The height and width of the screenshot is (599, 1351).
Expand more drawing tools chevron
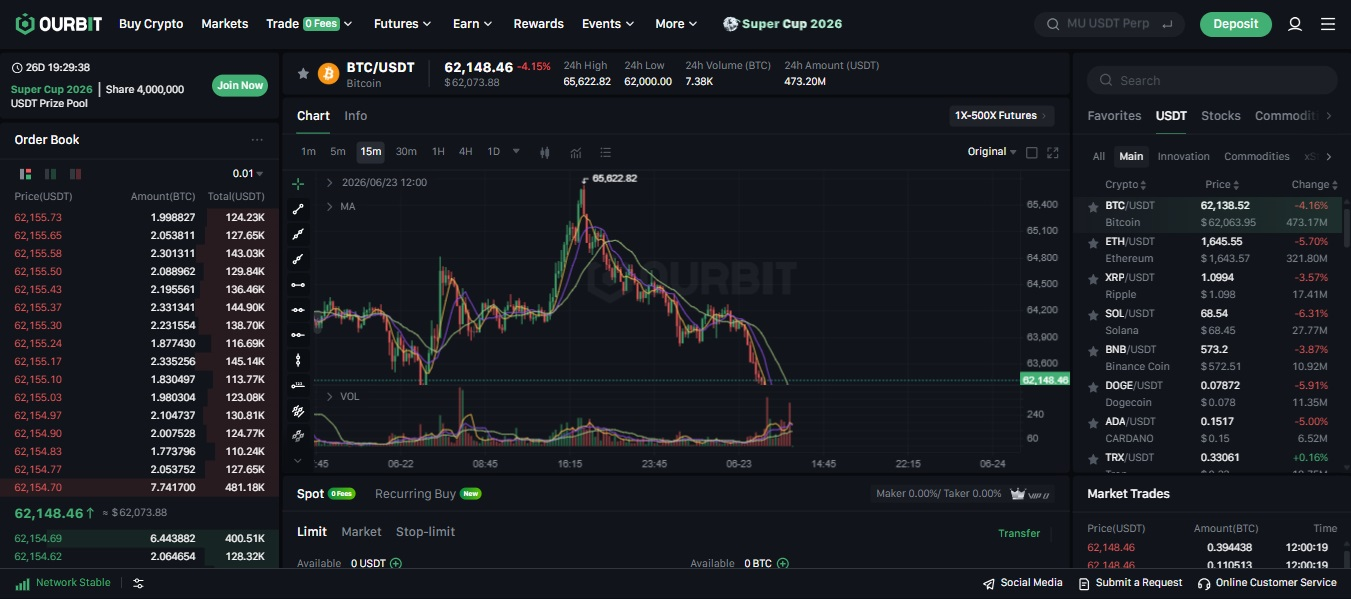click(x=298, y=461)
